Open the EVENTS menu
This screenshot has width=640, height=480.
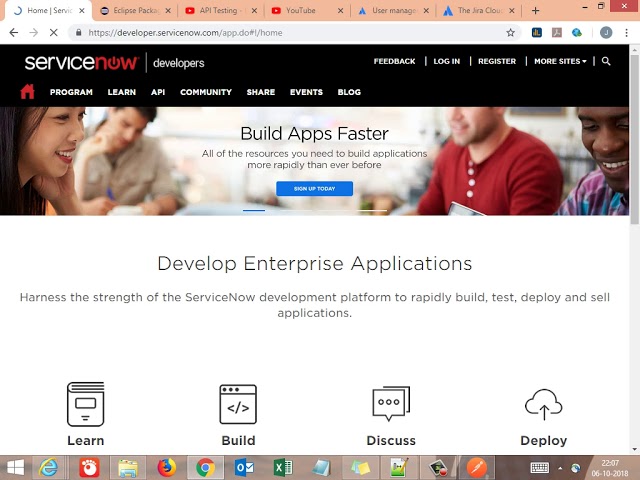306,92
